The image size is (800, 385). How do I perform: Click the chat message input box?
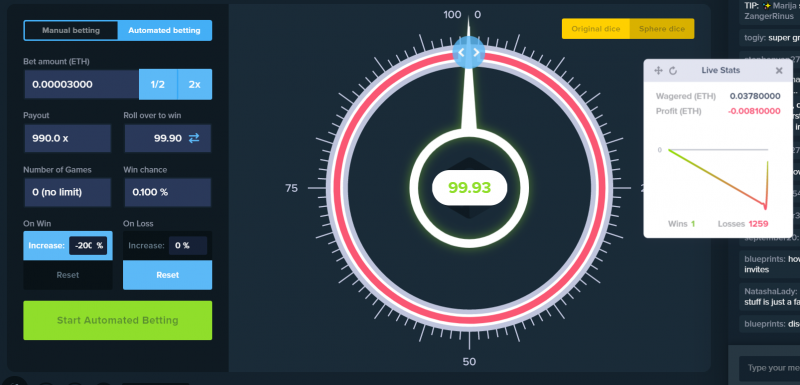pos(769,368)
